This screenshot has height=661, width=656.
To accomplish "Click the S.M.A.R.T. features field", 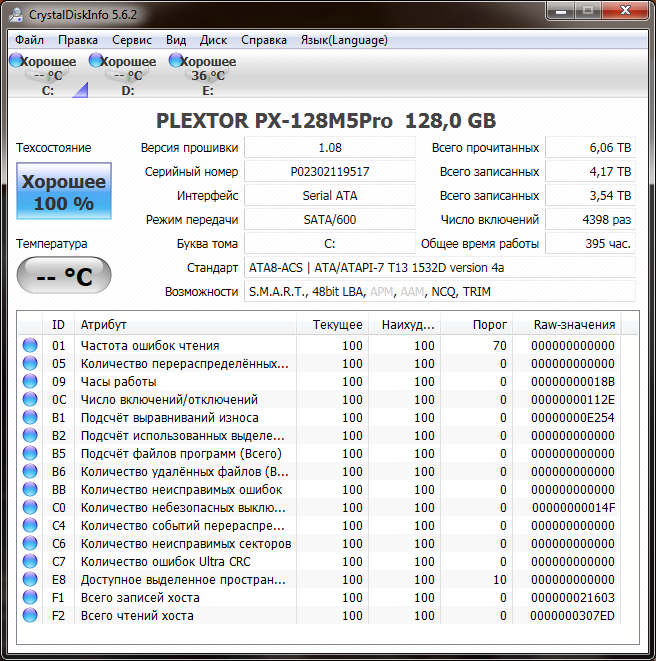I will click(440, 292).
